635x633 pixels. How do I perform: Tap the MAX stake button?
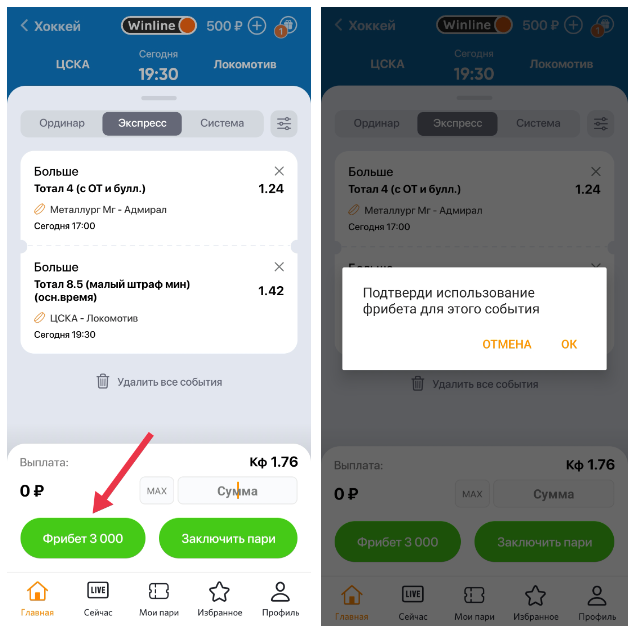[x=157, y=491]
